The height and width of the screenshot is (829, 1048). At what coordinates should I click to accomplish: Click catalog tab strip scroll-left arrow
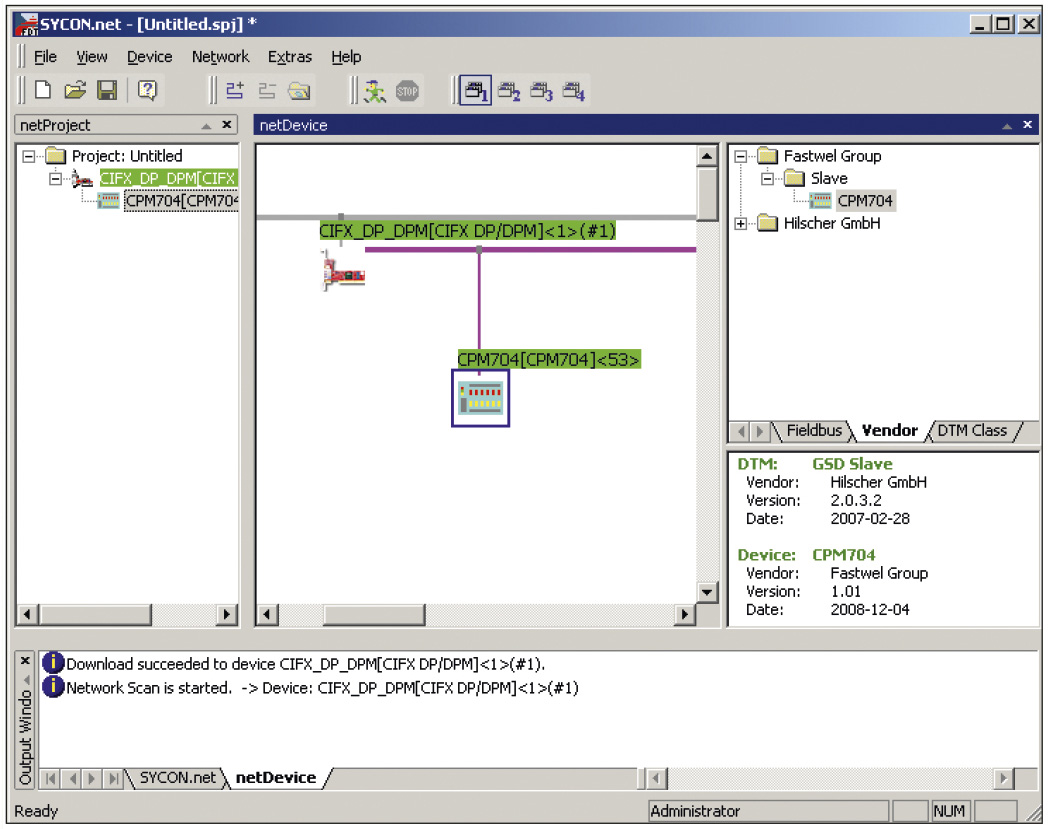(741, 431)
